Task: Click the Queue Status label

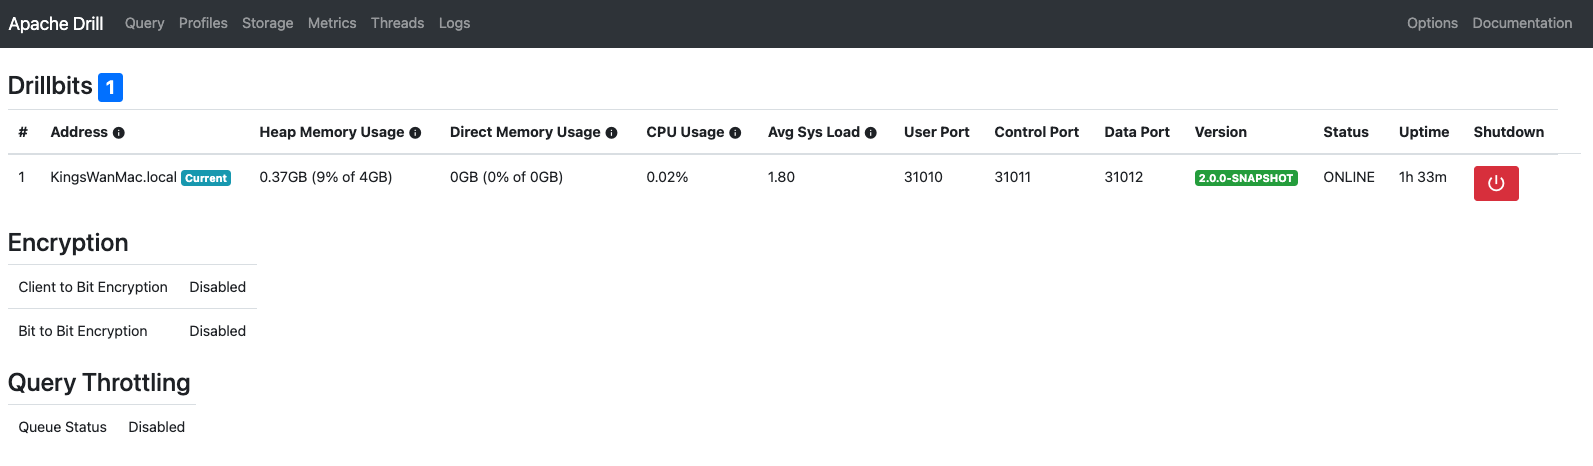Action: pos(63,427)
